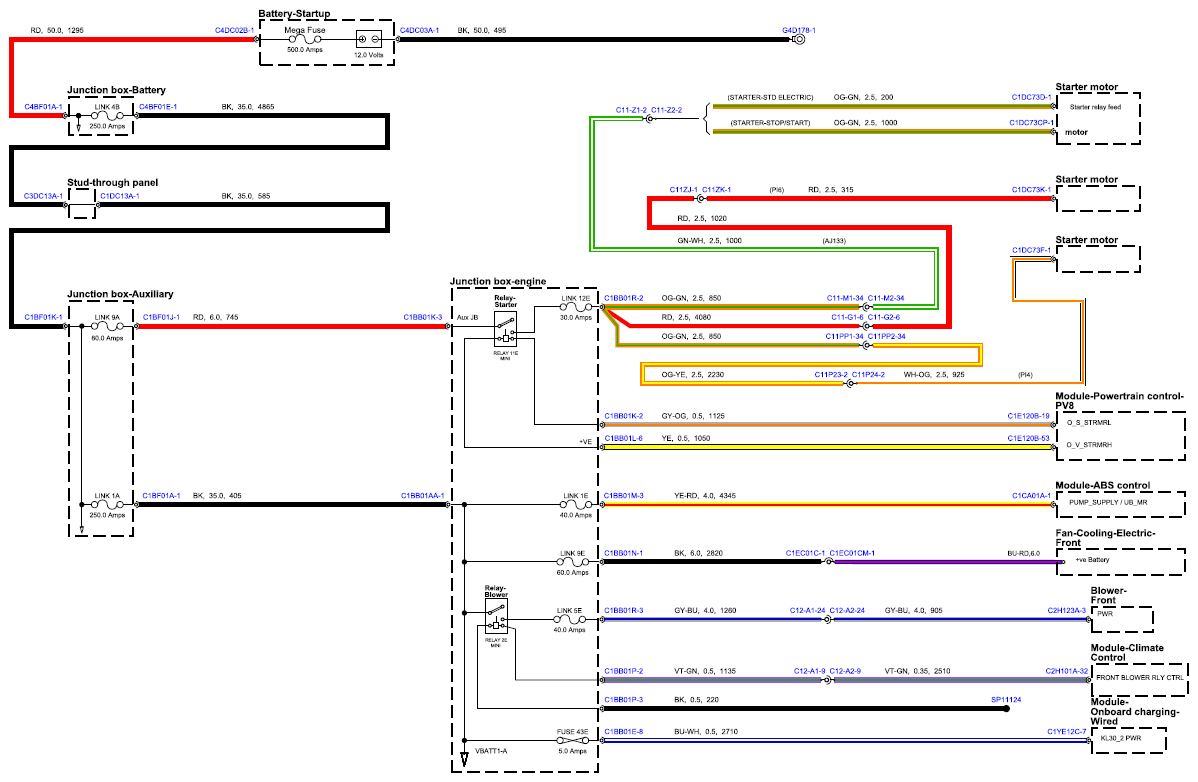1198x782 pixels.
Task: Select the Stud-through panel box symbol
Action: 82,204
